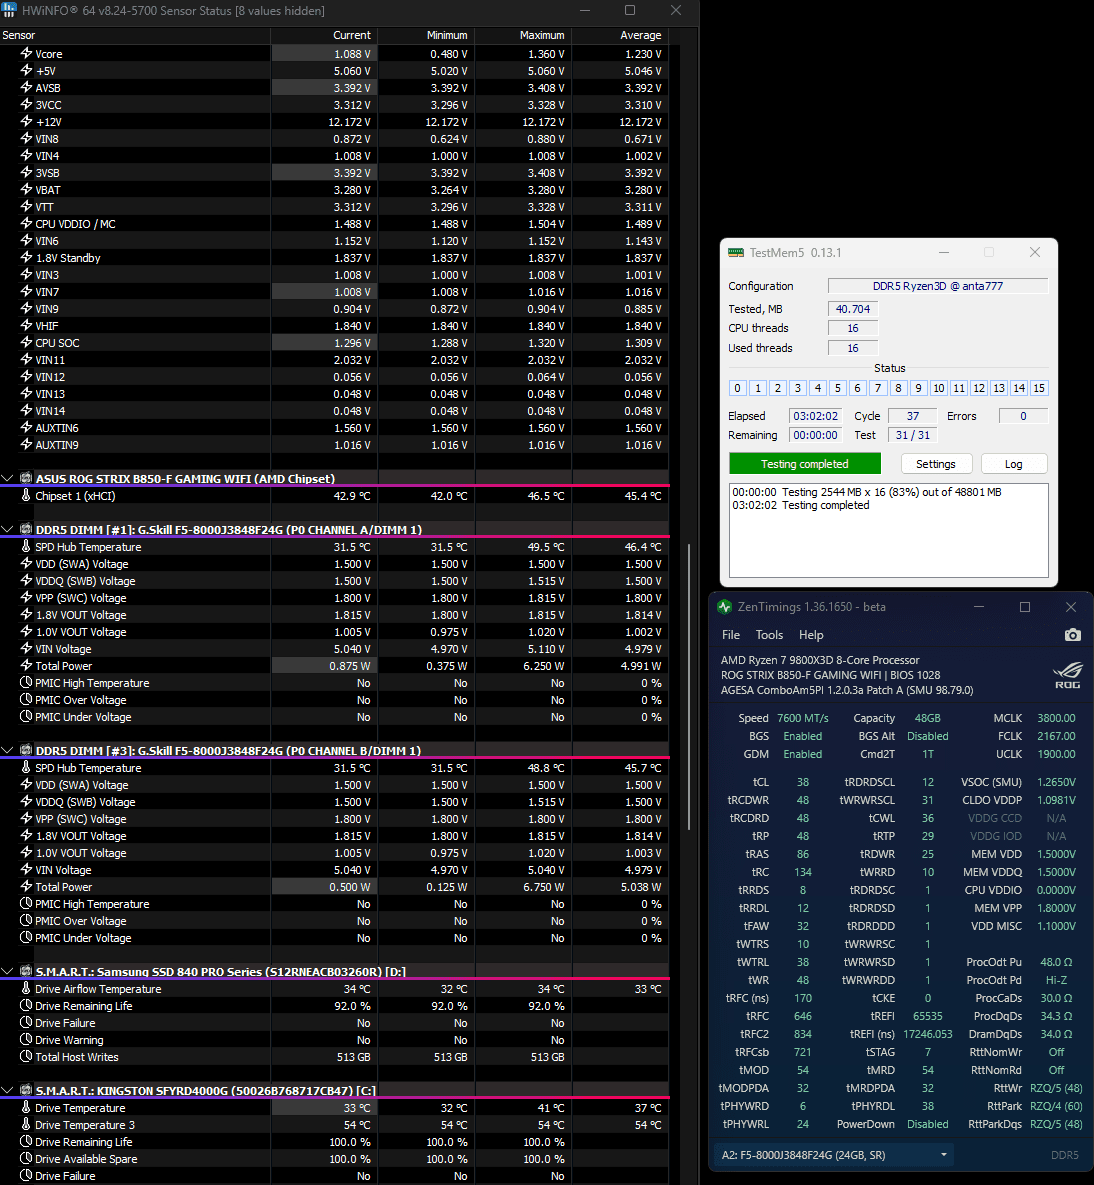
Task: Click the ROG logo in ZenTimings
Action: [x=1068, y=675]
